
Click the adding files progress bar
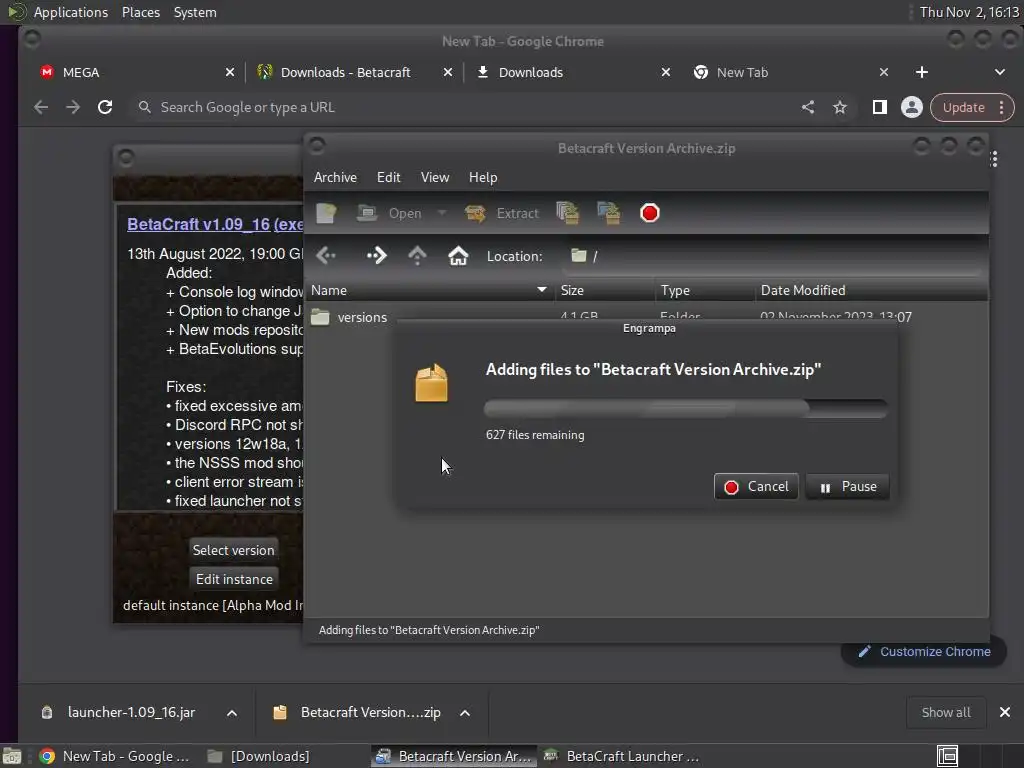685,409
